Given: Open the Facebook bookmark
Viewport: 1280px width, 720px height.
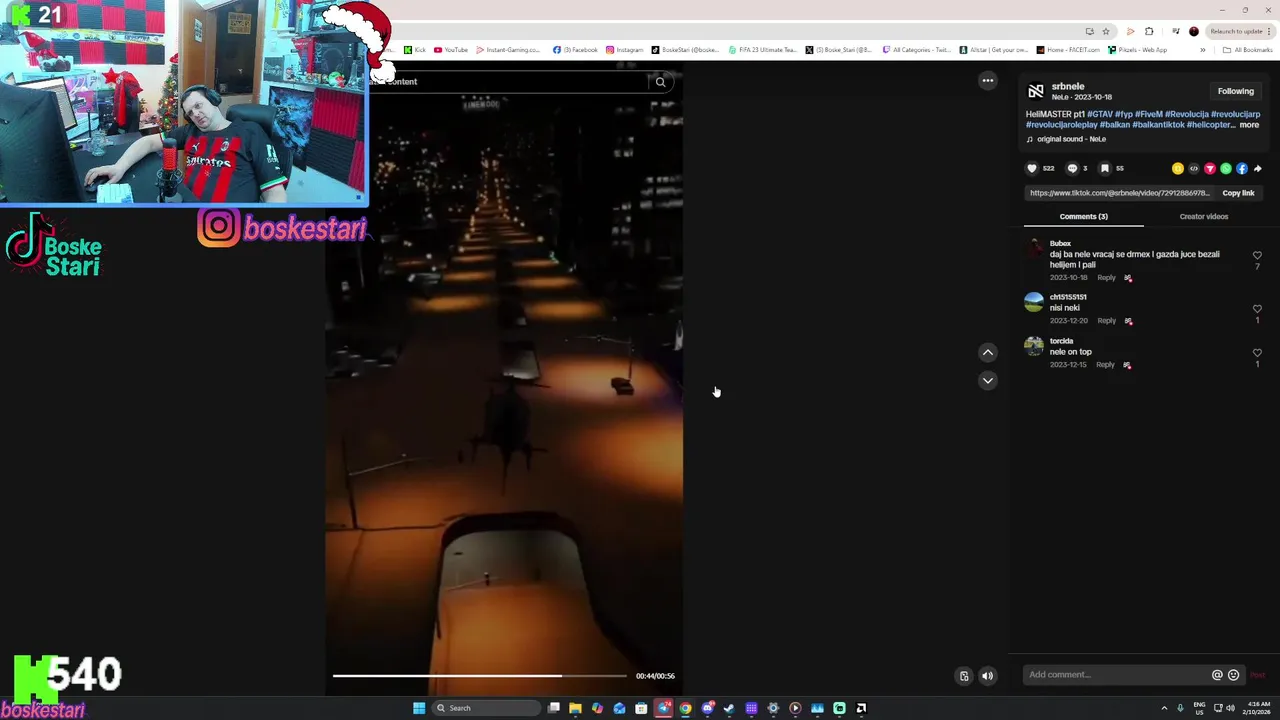Looking at the screenshot, I should click(x=575, y=49).
